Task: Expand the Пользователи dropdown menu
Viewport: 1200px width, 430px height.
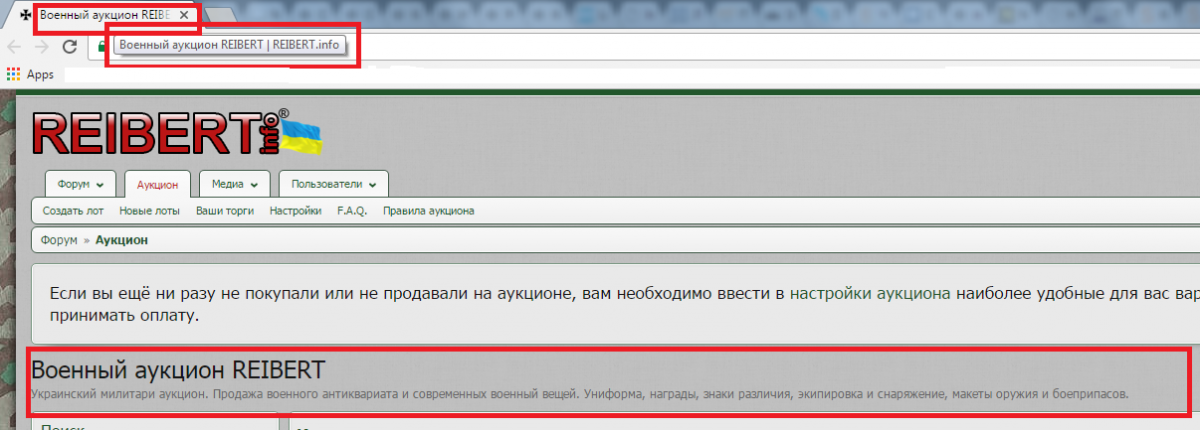Action: pyautogui.click(x=333, y=185)
